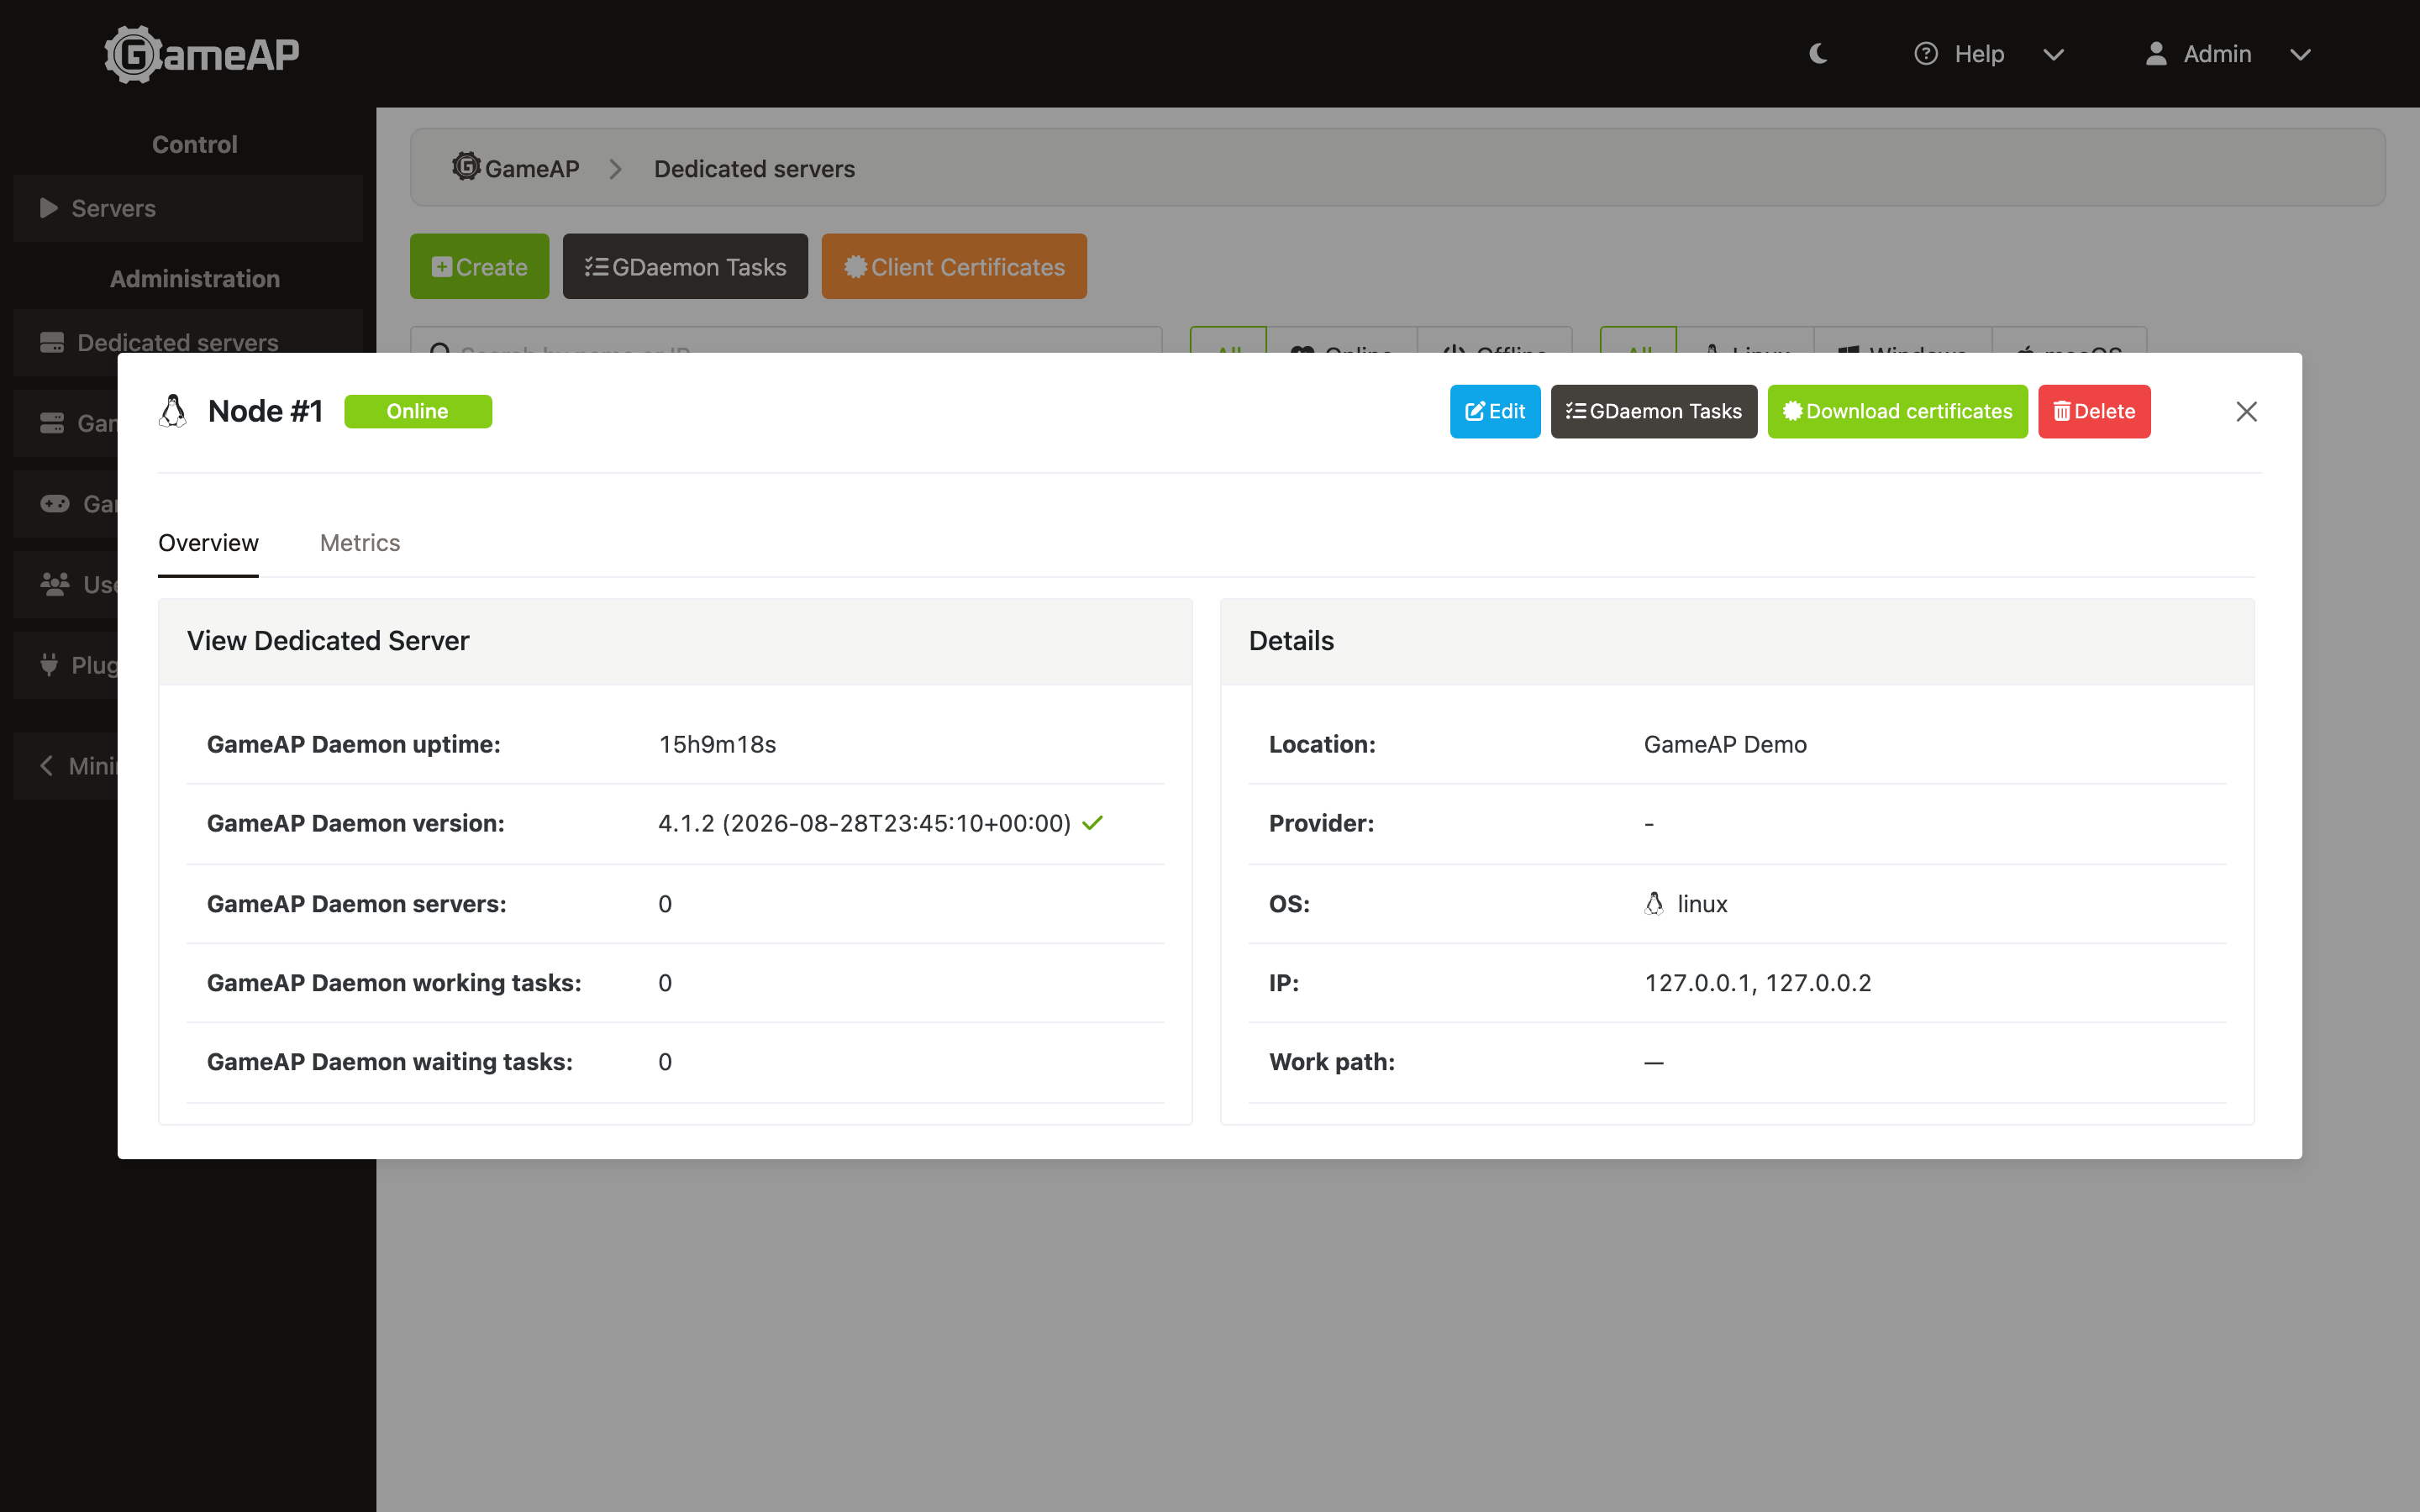The width and height of the screenshot is (2420, 1512).
Task: Click the Details panel heading
Action: (1291, 640)
